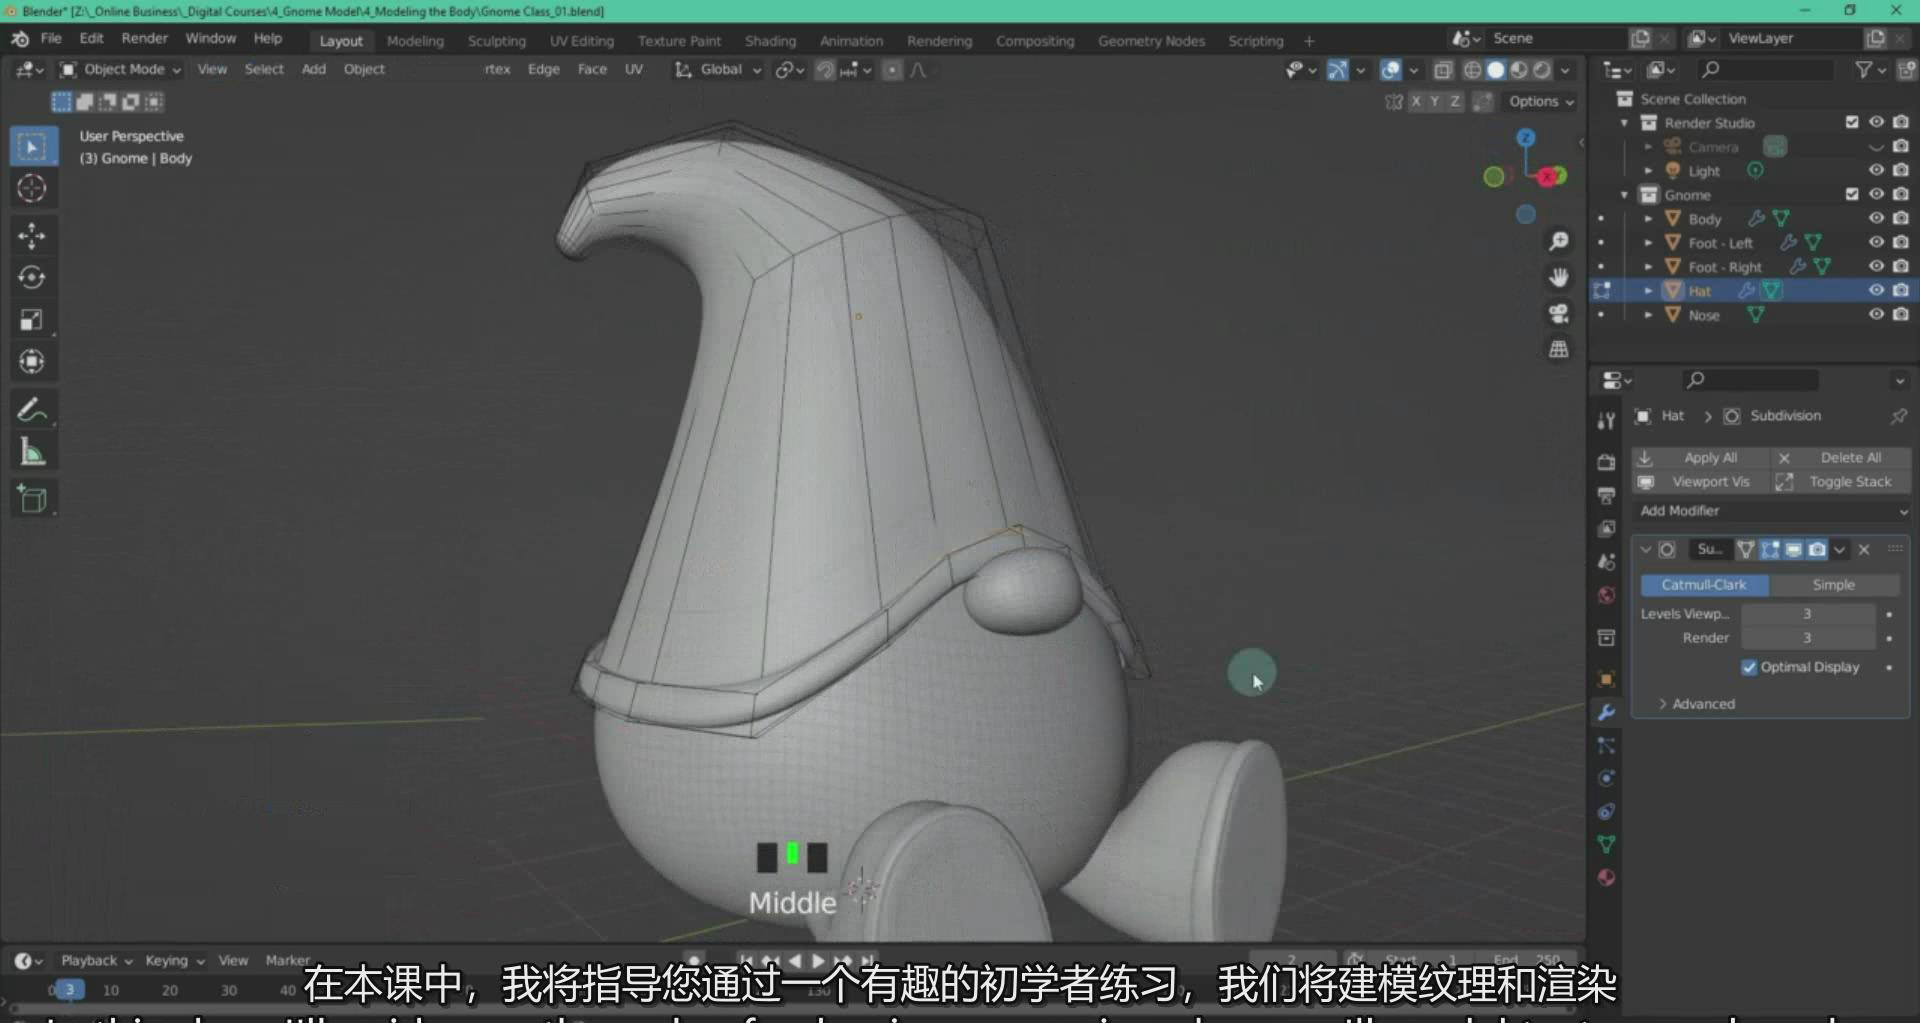Select the Add Cube tool
The width and height of the screenshot is (1920, 1023).
[33, 499]
